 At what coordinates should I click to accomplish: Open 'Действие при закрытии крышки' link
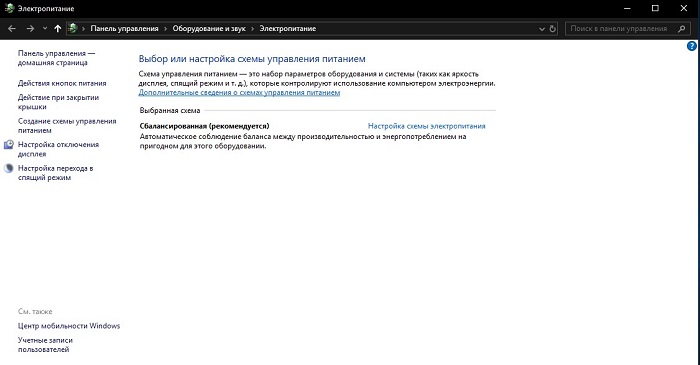point(58,102)
